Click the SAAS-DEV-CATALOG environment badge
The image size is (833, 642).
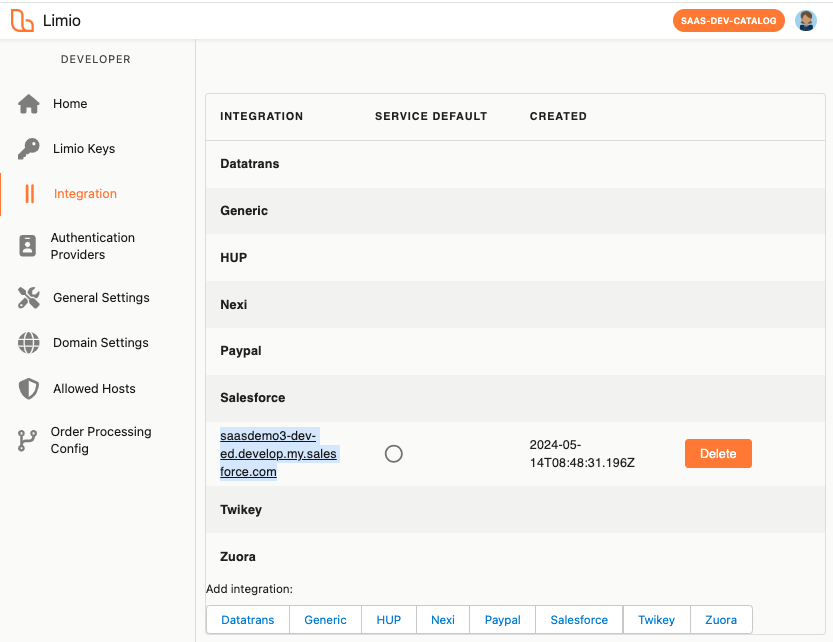(728, 21)
